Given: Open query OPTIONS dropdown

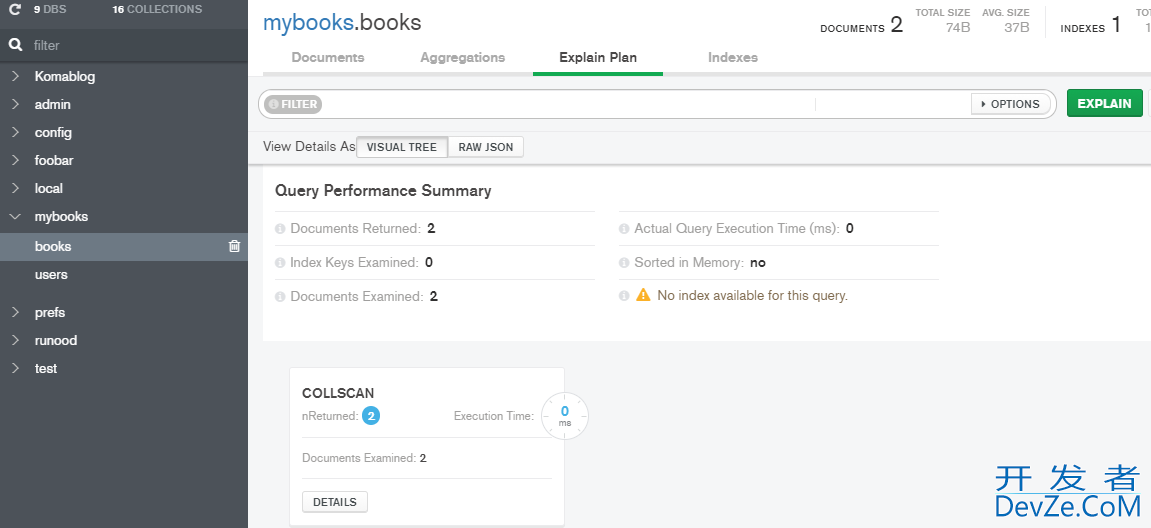Looking at the screenshot, I should (x=1010, y=104).
